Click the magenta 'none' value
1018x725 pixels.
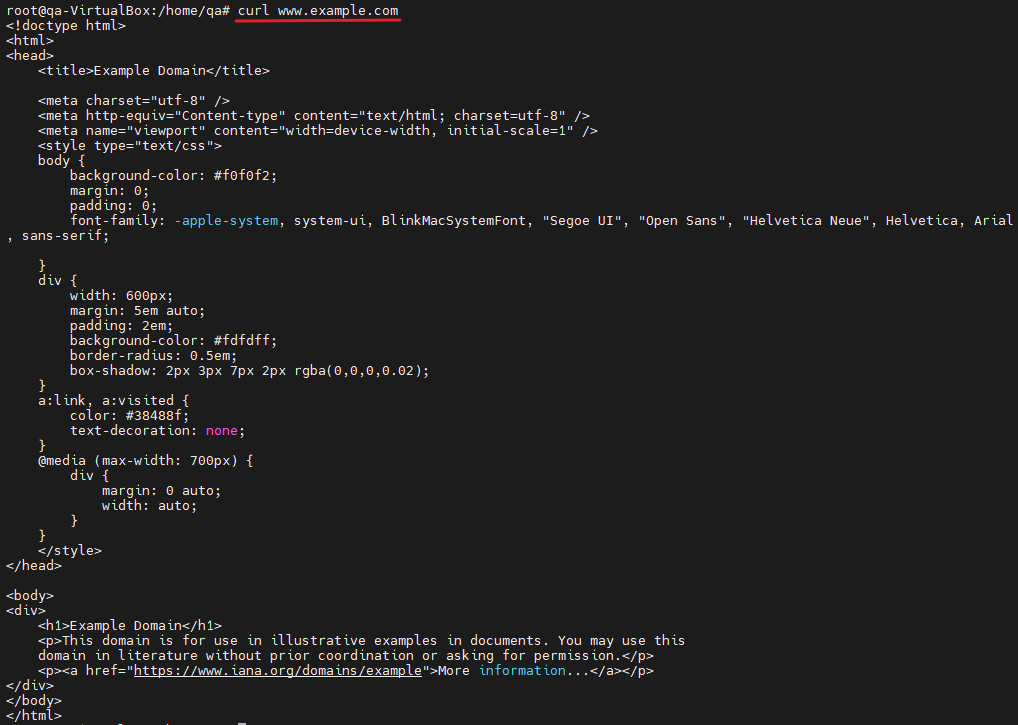pos(221,430)
